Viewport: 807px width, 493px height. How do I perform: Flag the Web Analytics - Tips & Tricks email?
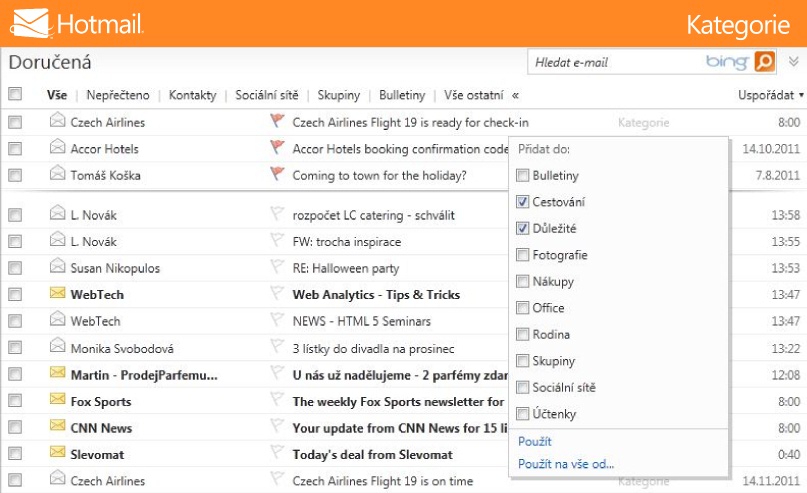[x=277, y=293]
